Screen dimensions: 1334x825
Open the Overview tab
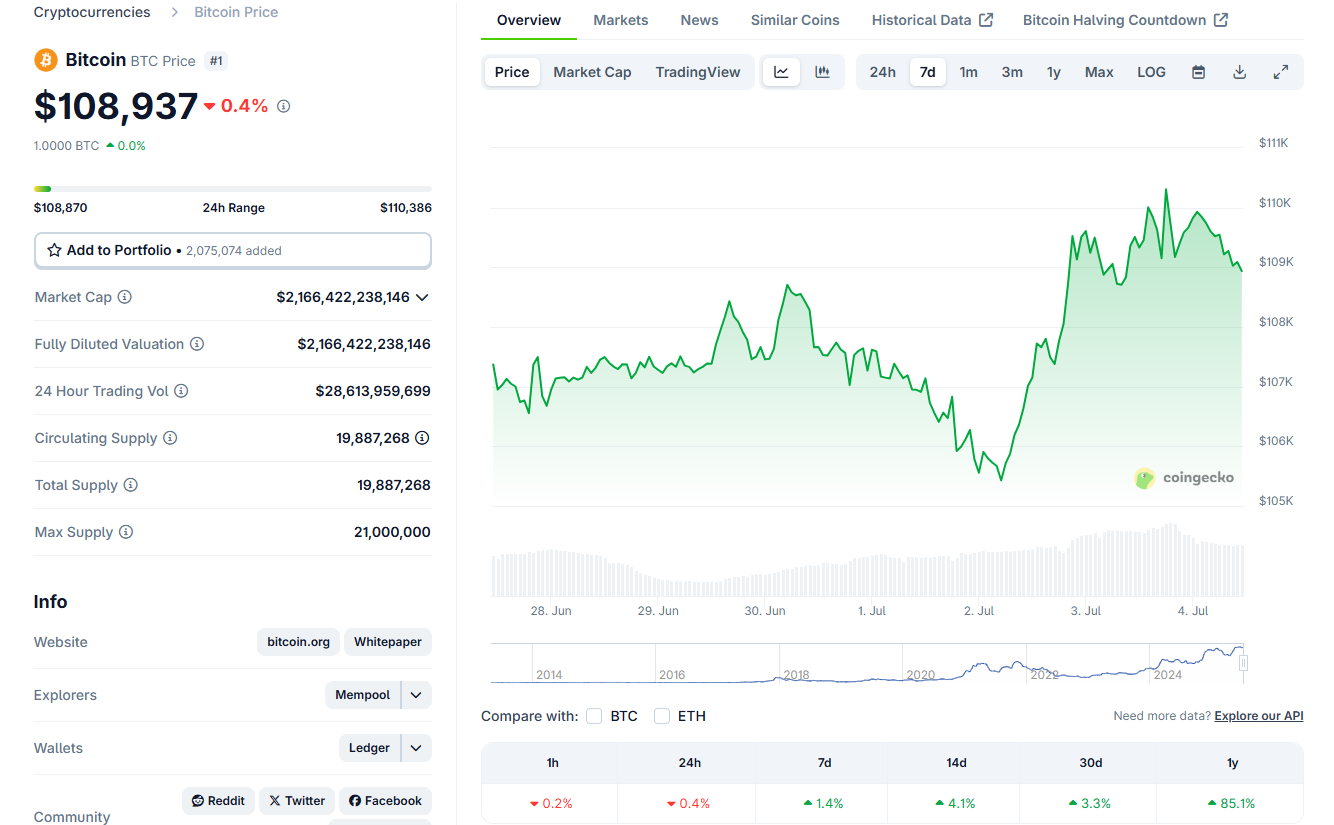pyautogui.click(x=529, y=20)
